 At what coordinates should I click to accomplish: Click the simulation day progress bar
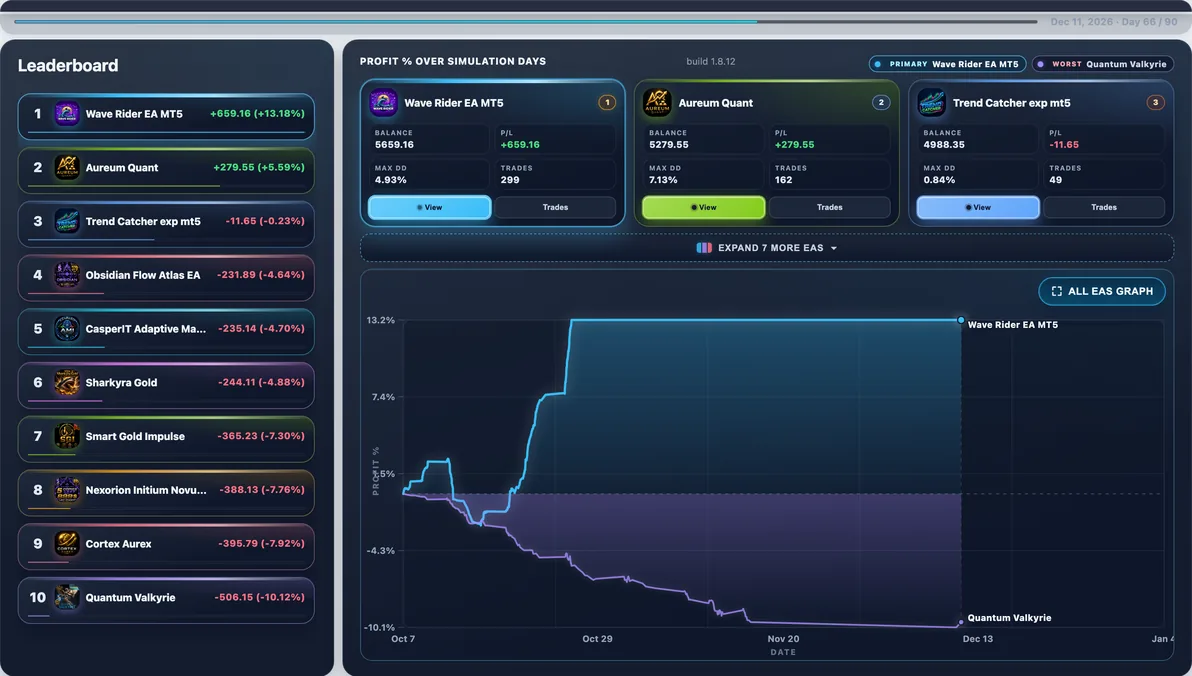click(x=526, y=21)
